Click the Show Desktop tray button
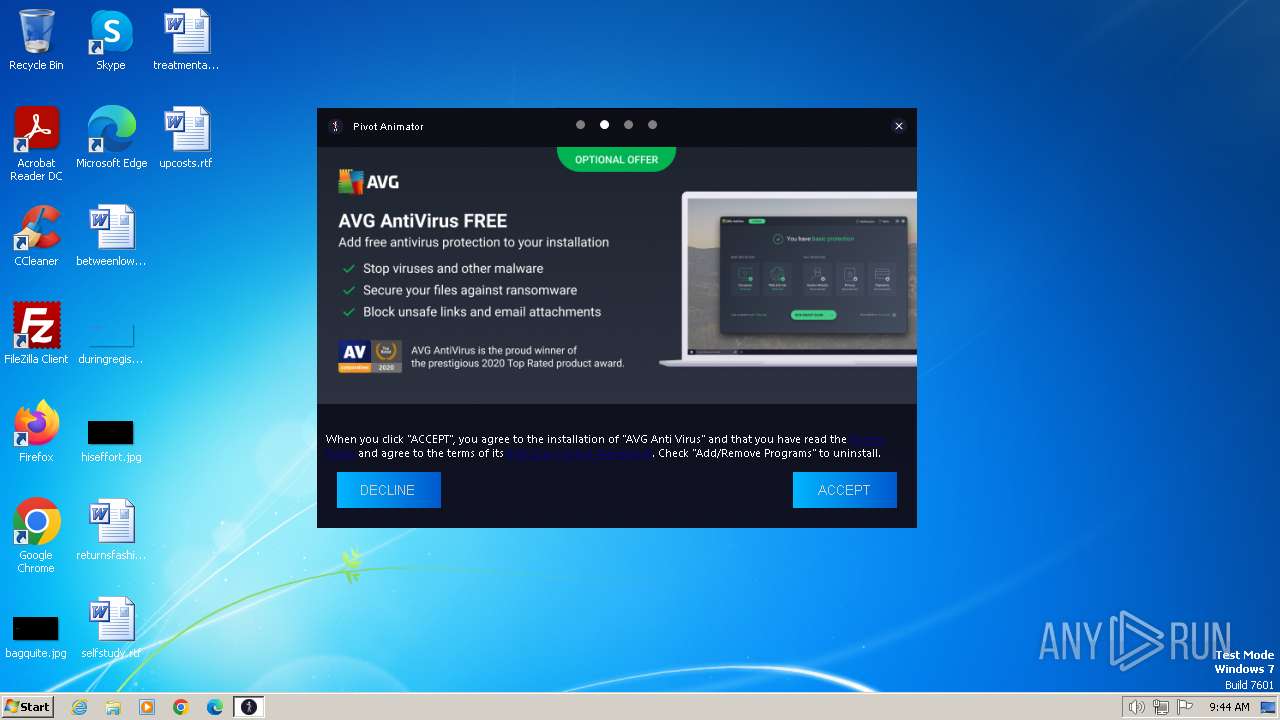Screen dimensions: 1280x720 point(1269,707)
